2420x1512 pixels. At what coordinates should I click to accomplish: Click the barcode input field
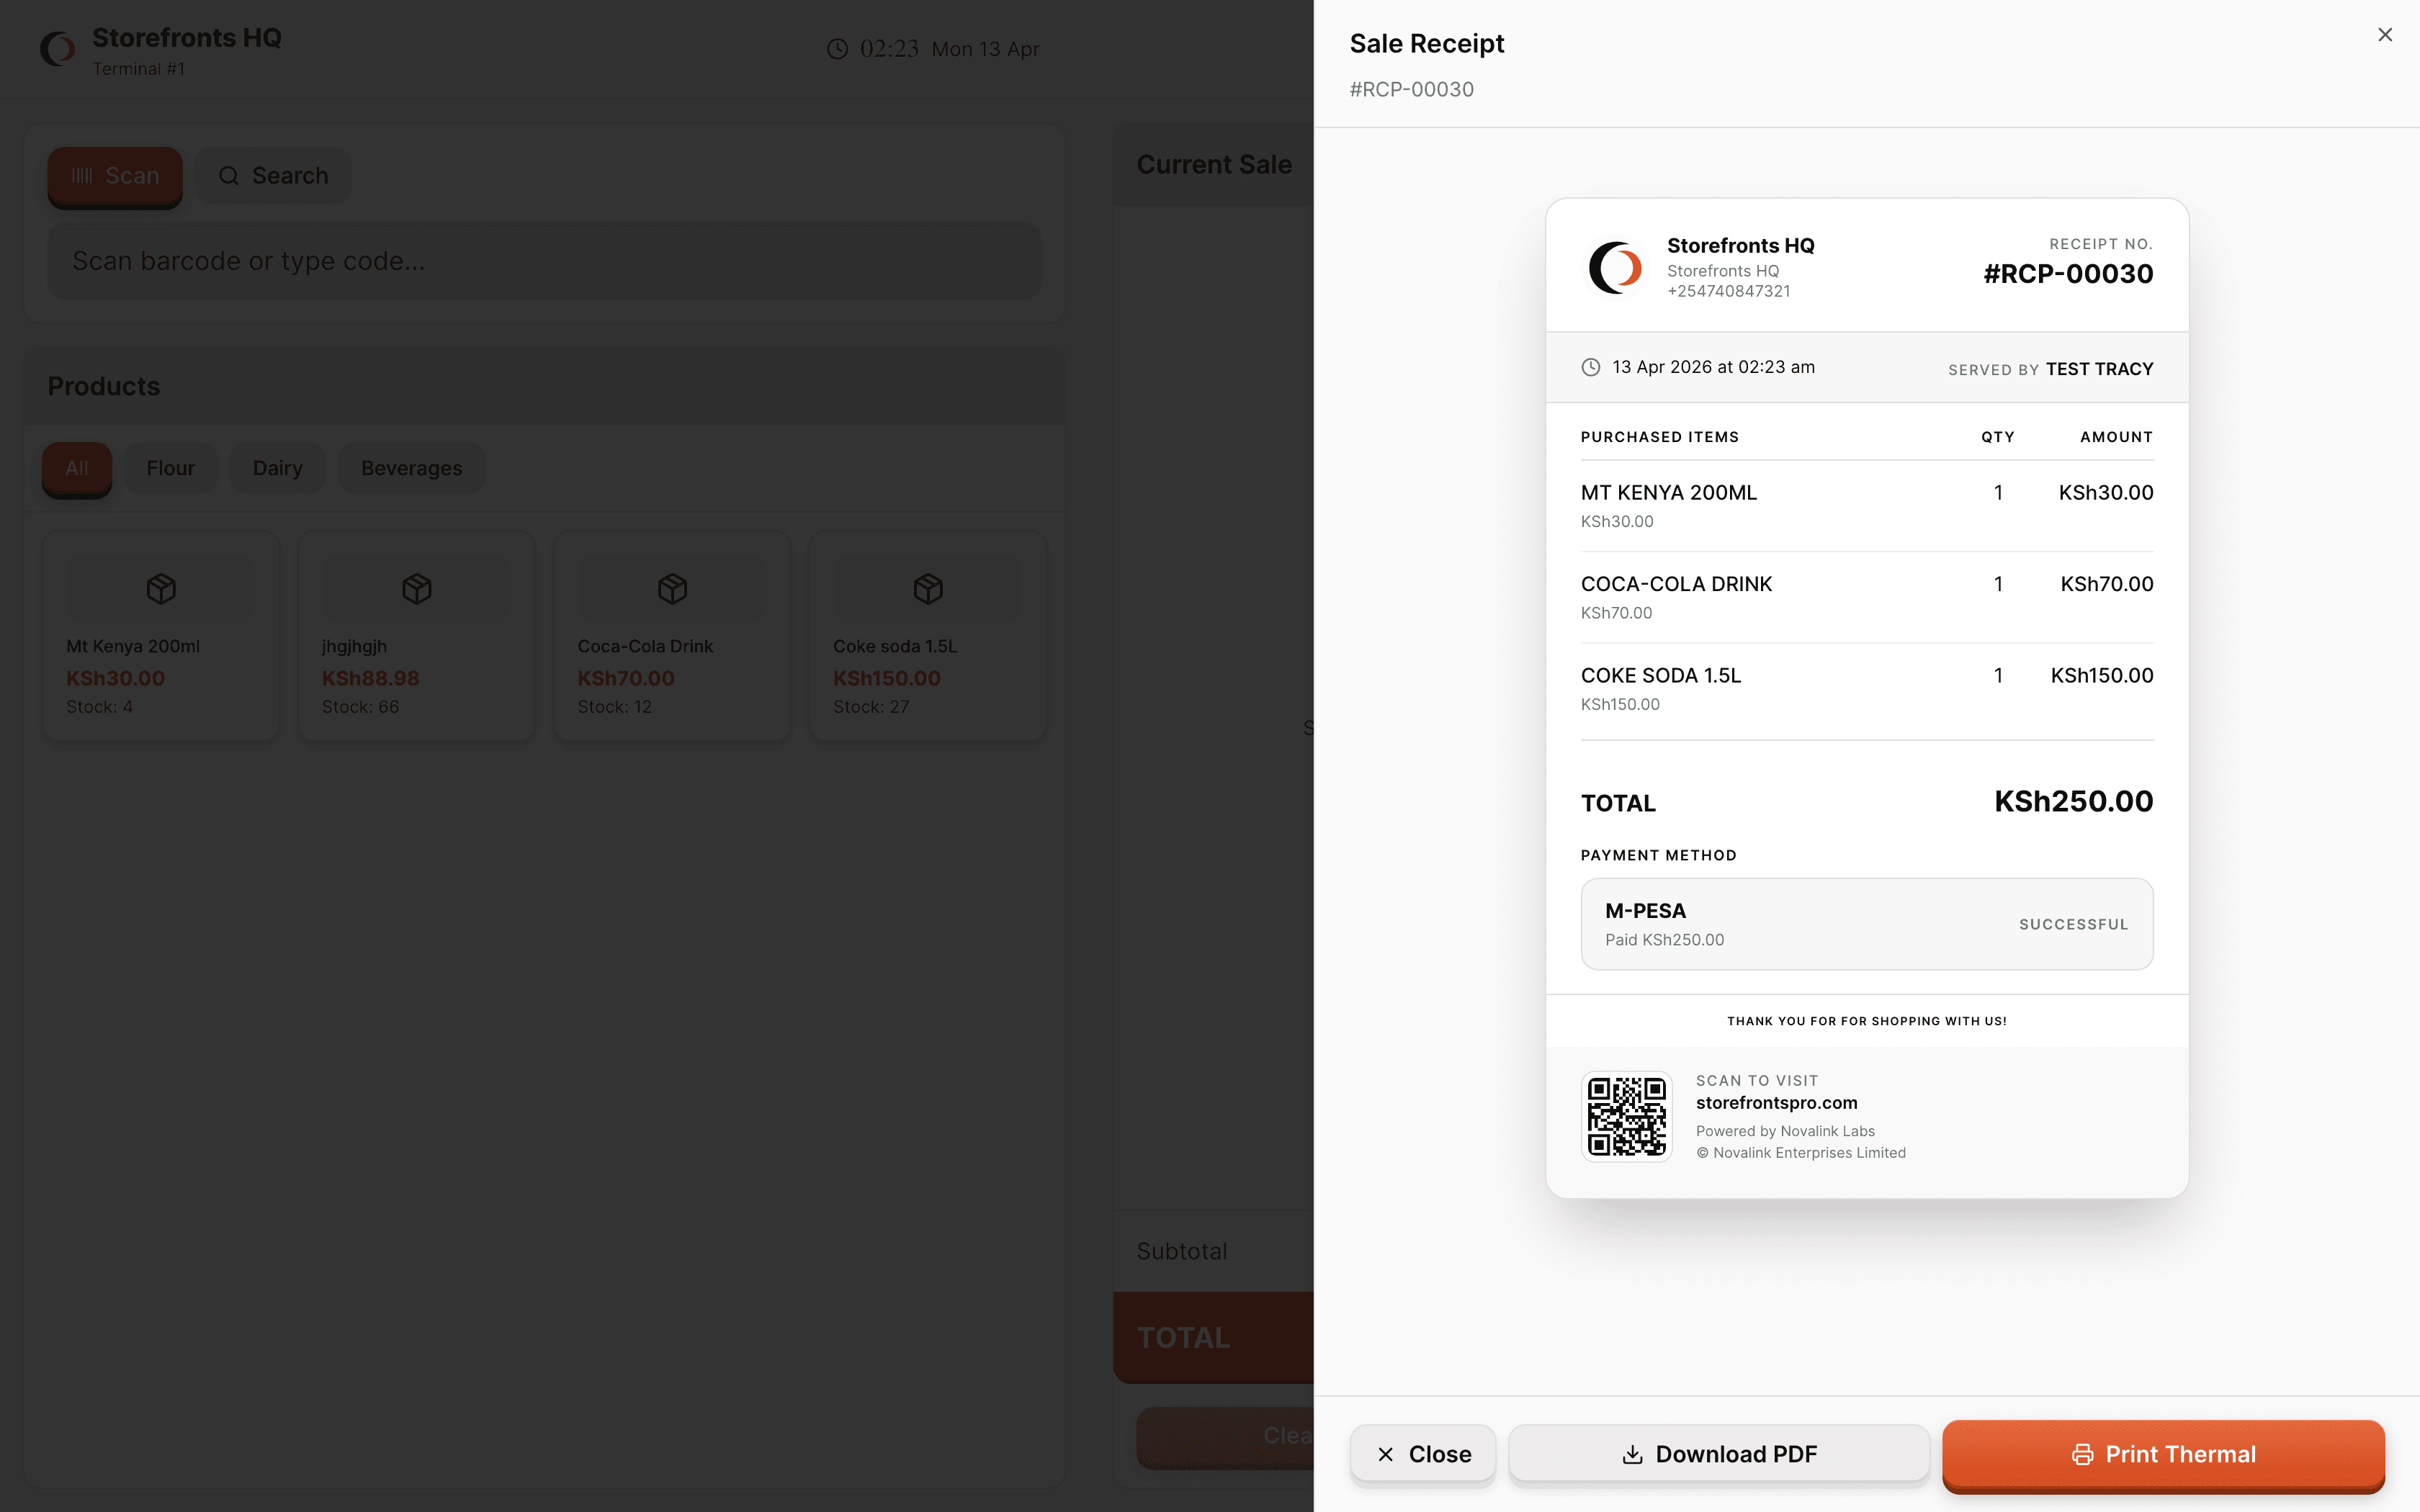coord(545,260)
